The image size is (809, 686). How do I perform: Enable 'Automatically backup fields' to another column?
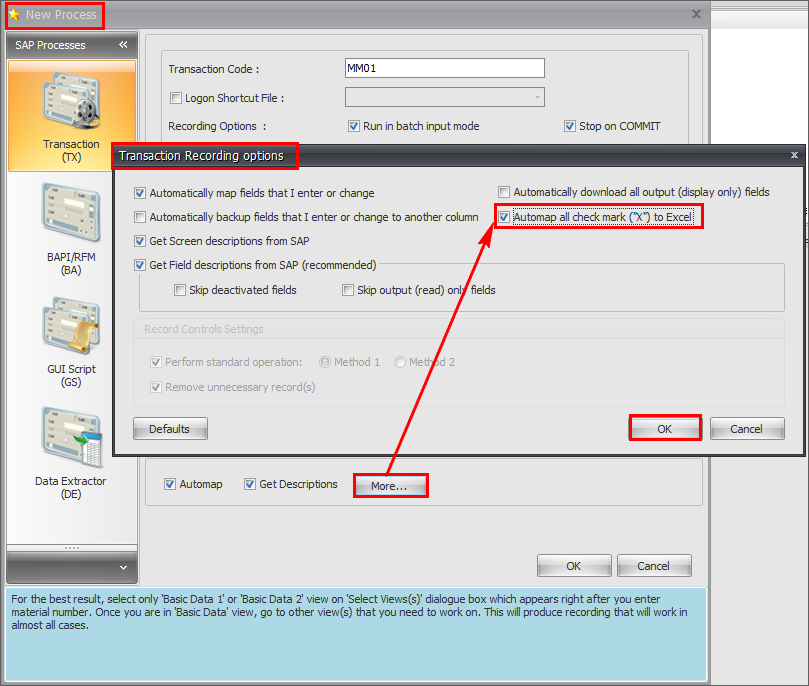[140, 217]
